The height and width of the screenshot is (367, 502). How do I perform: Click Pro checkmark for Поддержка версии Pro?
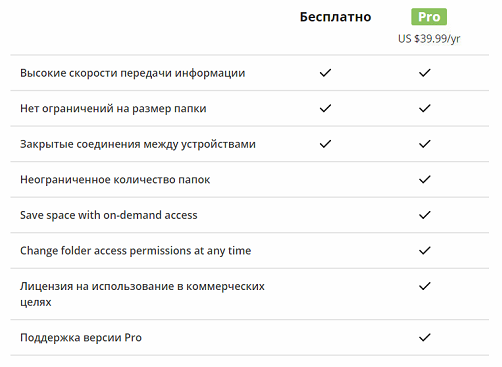(x=425, y=337)
